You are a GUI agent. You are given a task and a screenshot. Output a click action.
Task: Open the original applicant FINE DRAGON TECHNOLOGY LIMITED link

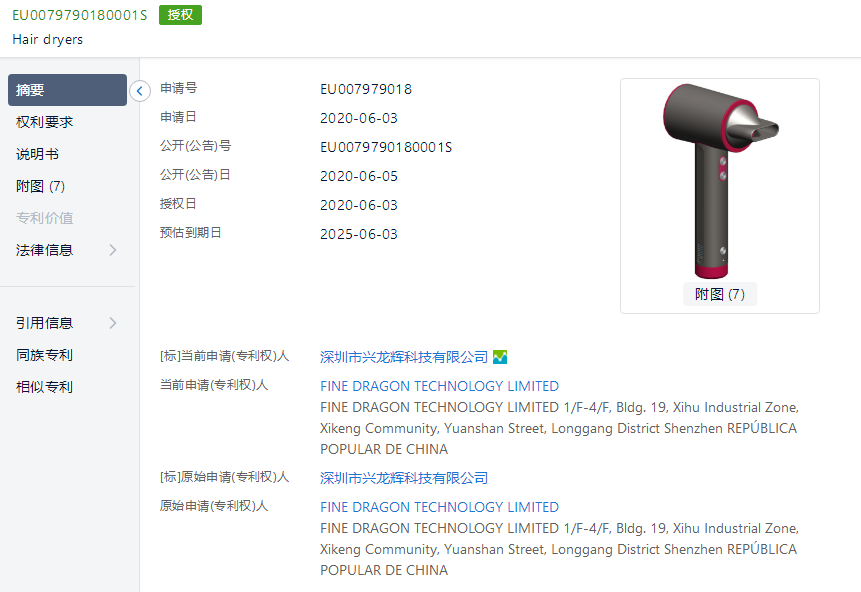tap(439, 507)
